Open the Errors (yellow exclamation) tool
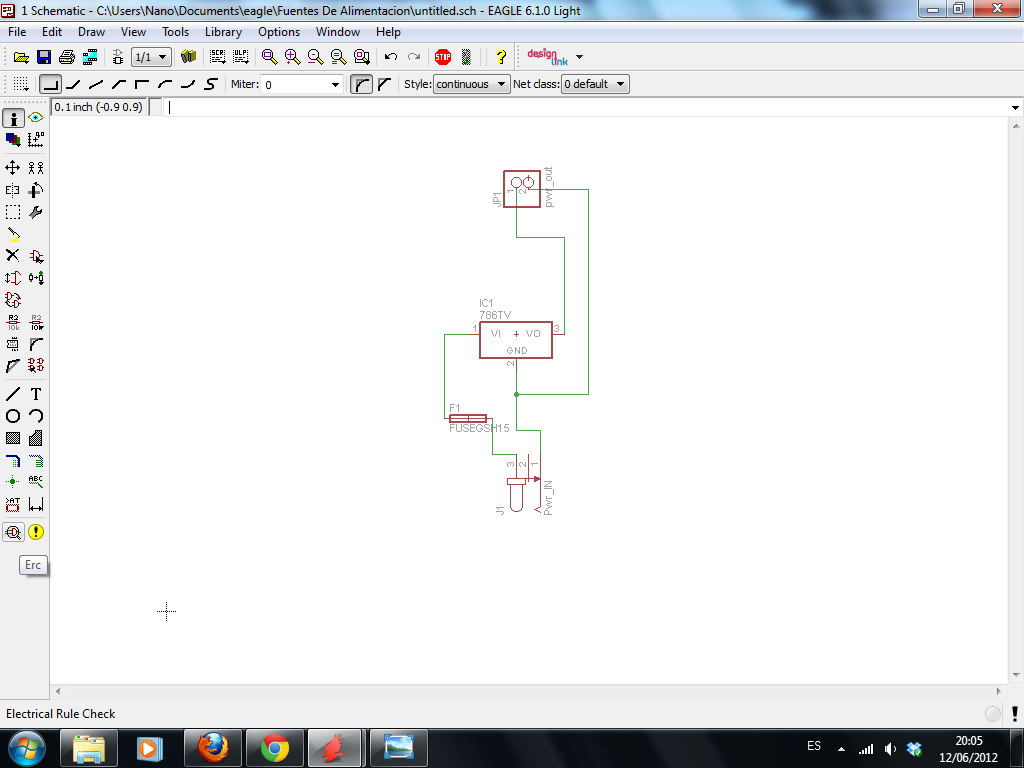 (x=36, y=532)
